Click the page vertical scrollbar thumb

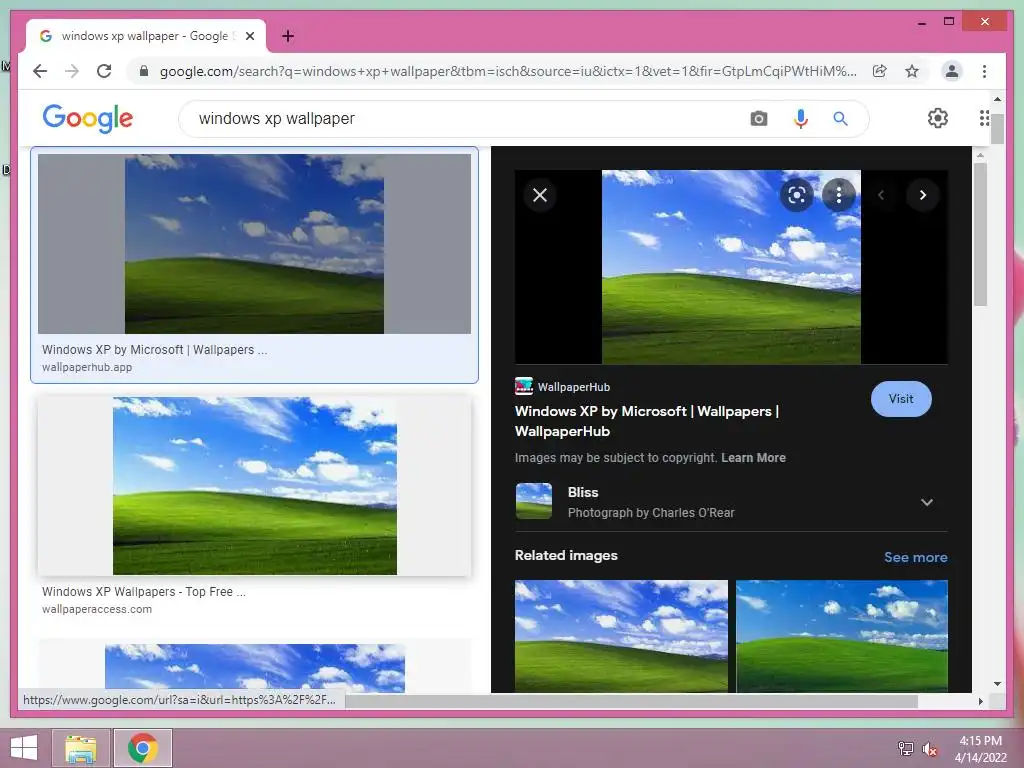pos(997,129)
